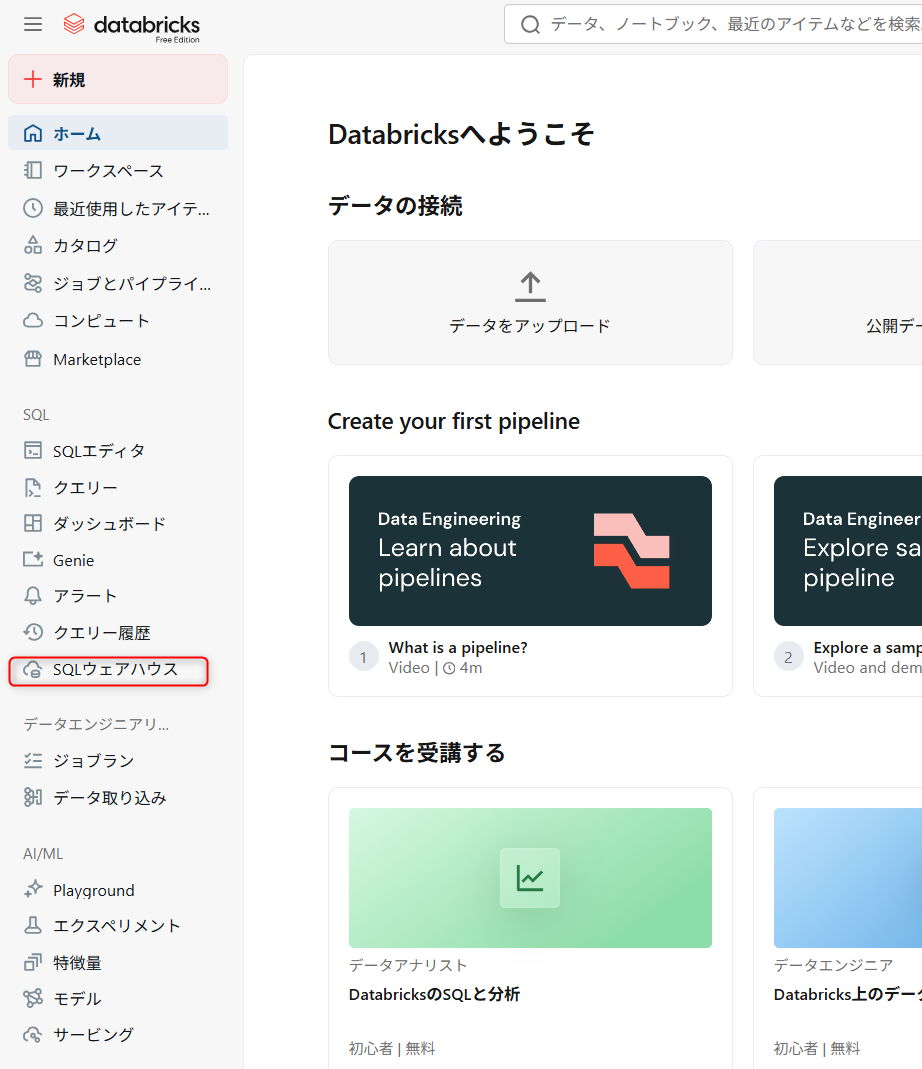
Task: Open クエリー履歴 in the sidebar
Action: click(101, 633)
